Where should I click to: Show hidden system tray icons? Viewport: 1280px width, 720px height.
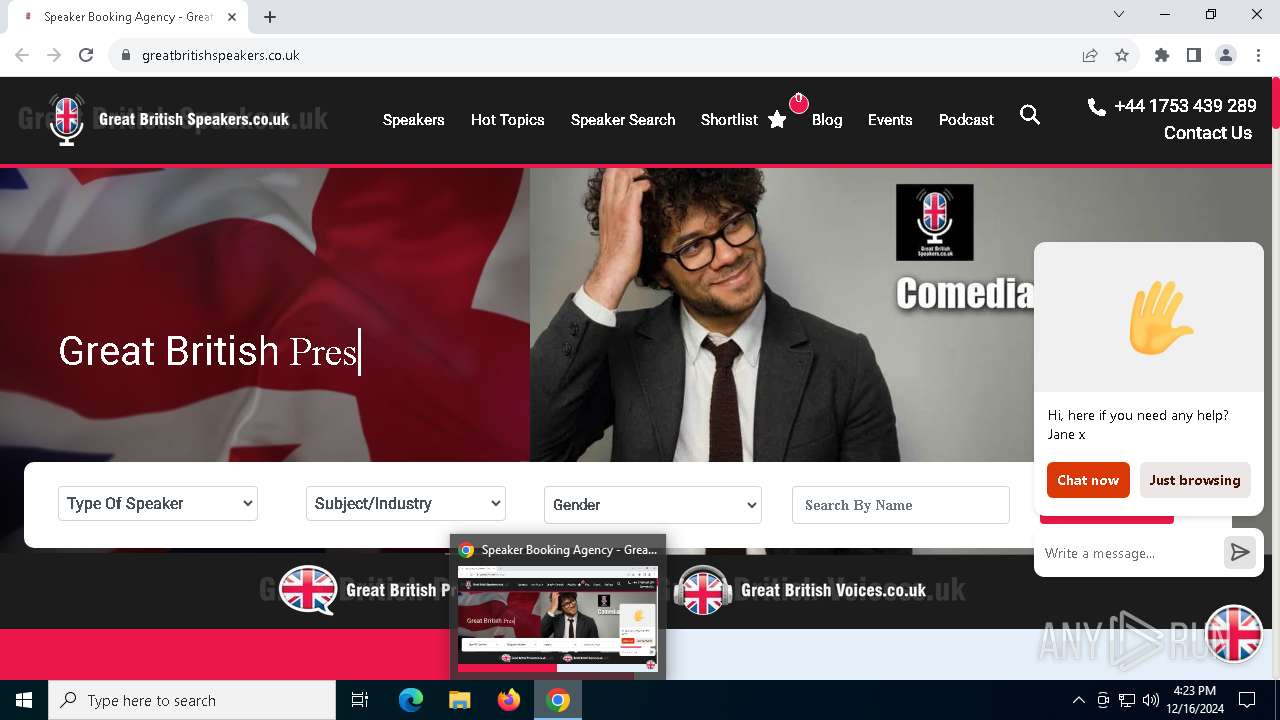click(x=1078, y=700)
